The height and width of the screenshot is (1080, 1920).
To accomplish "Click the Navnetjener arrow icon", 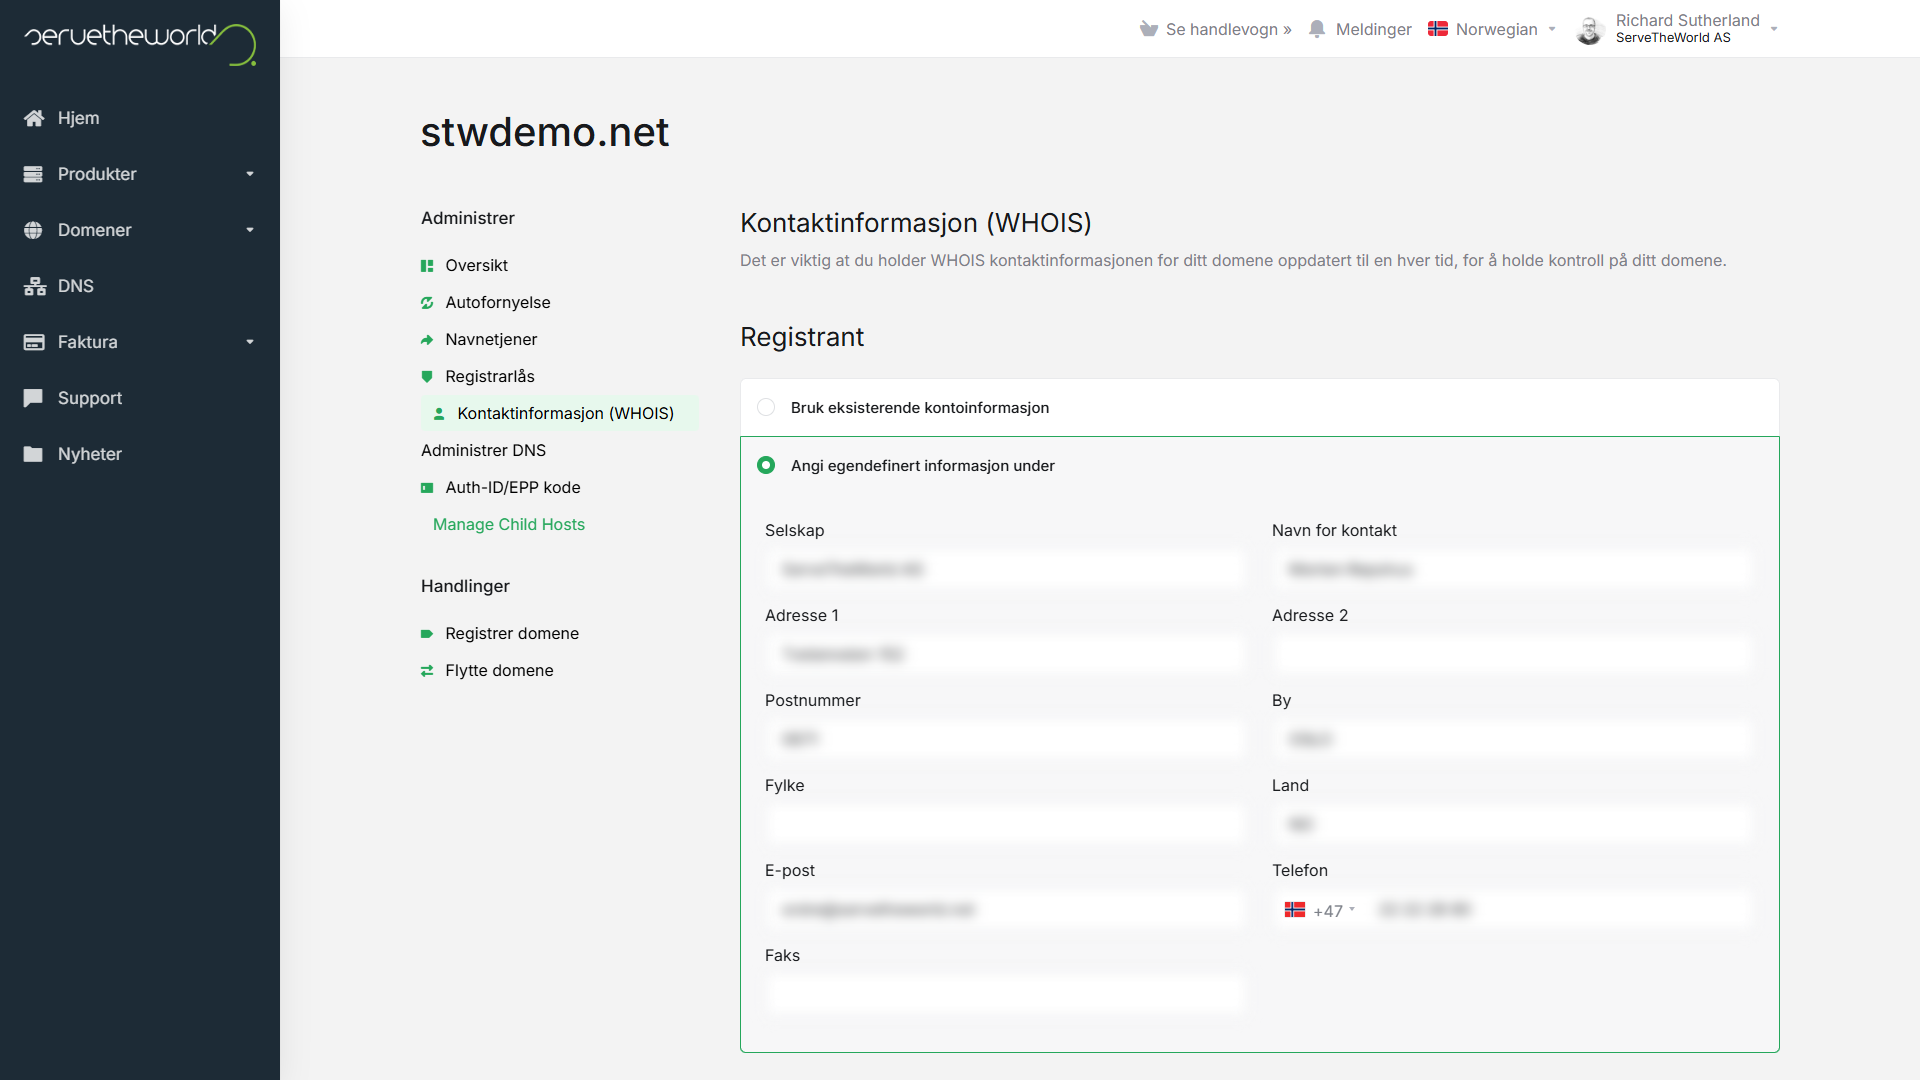I will tap(427, 340).
